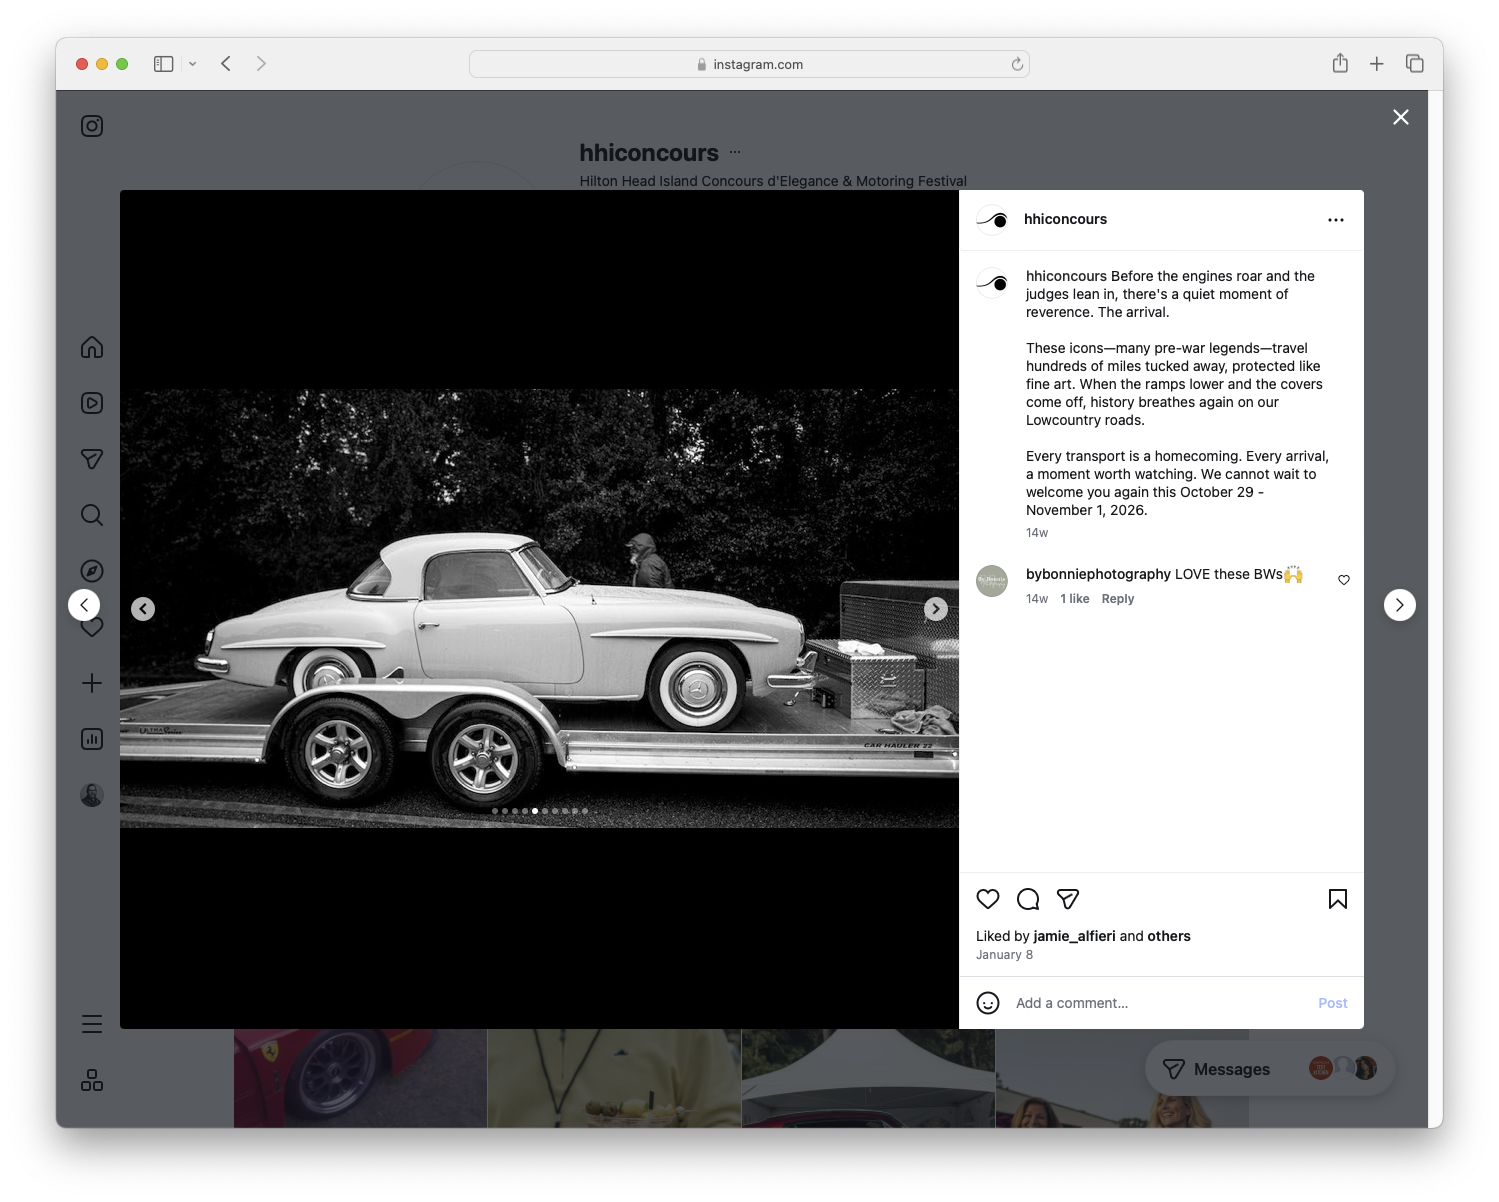Open the comment bubble icon
Viewport: 1499px width, 1202px height.
tap(1027, 899)
